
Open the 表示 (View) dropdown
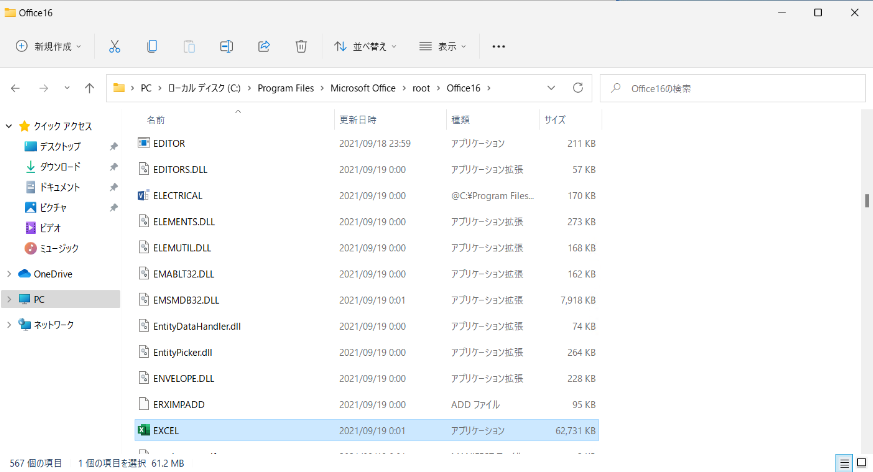point(443,46)
